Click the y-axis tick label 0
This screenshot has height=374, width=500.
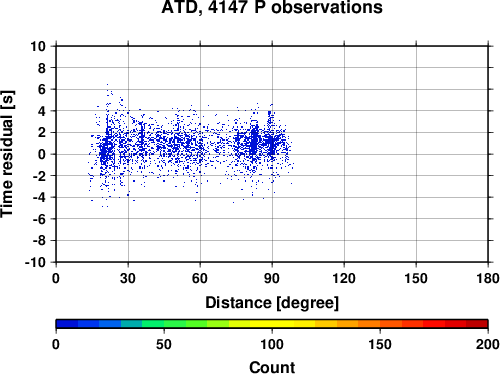tap(42, 154)
